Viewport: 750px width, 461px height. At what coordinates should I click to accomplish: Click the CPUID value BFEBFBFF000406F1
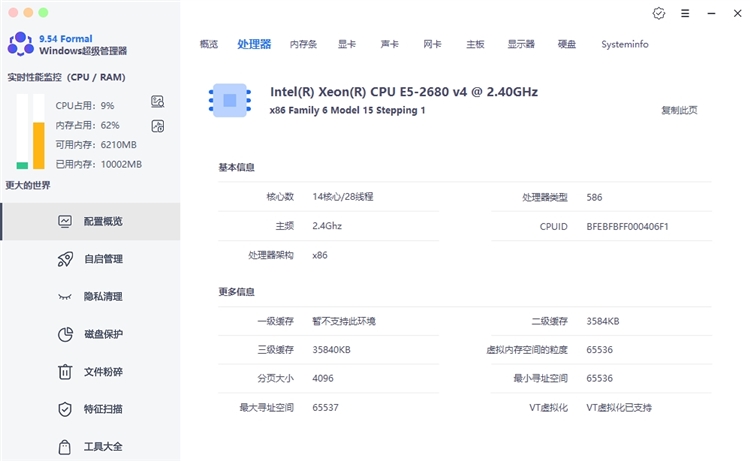click(627, 226)
